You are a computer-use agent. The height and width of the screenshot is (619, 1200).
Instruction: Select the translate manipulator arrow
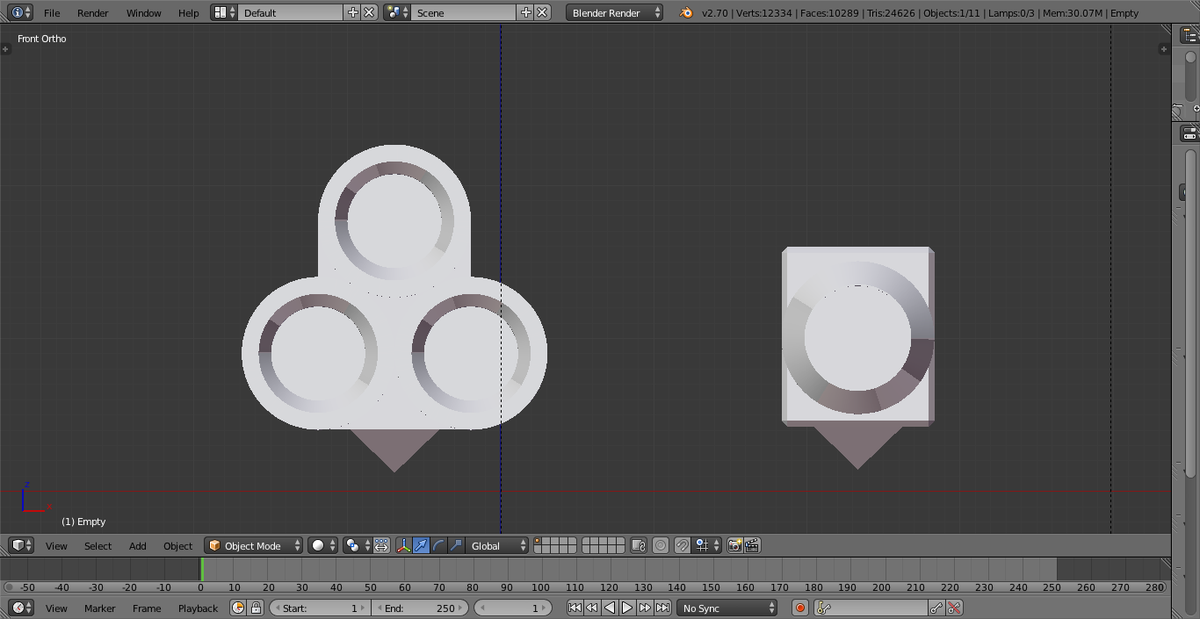(421, 546)
